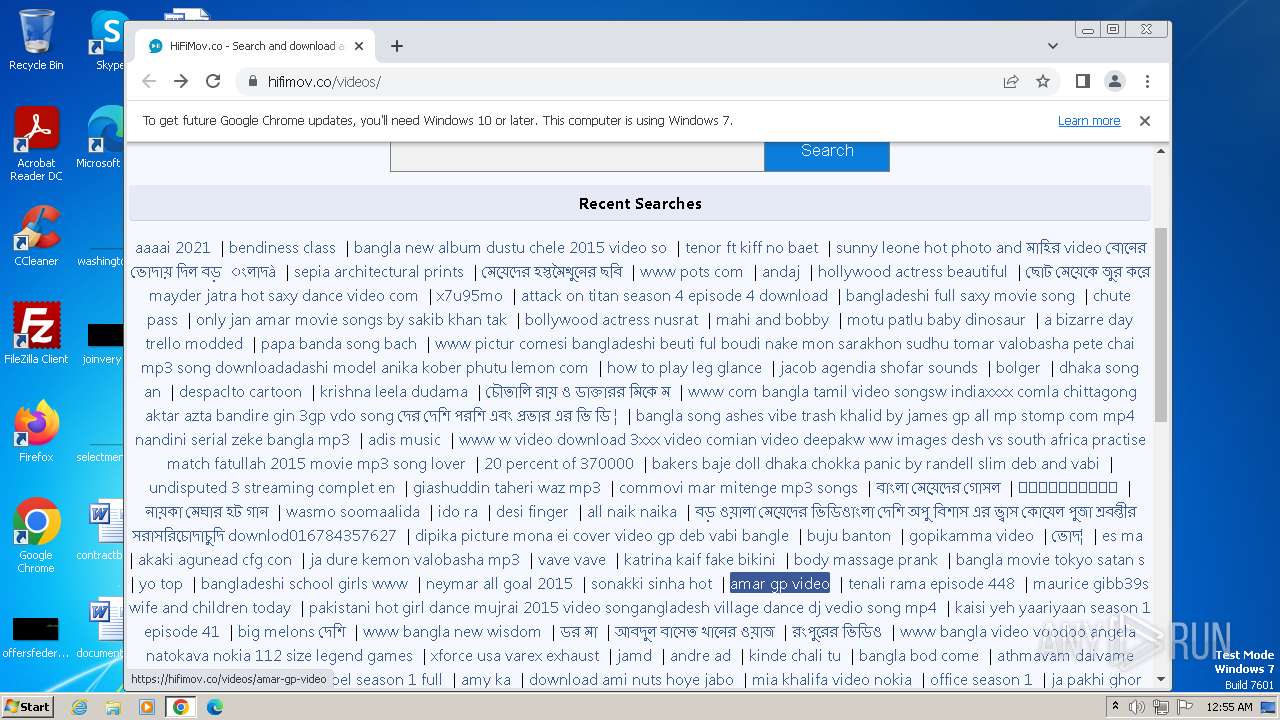1280x720 pixels.
Task: Open highlighted 'amar gp video' link
Action: tap(780, 584)
